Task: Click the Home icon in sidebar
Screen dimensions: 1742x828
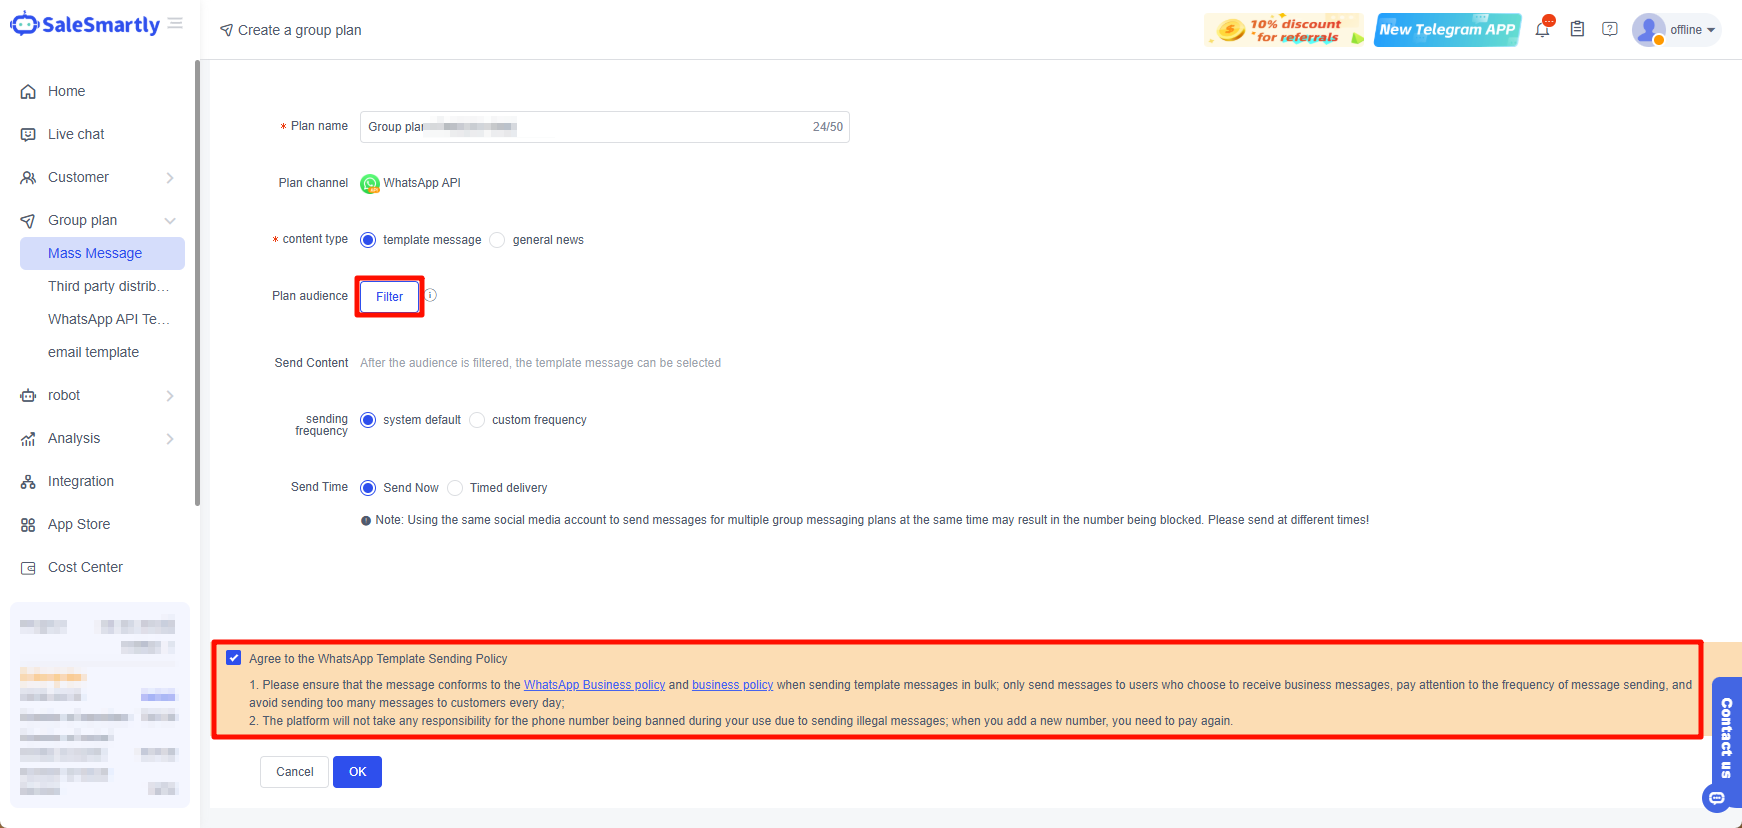Action: (x=28, y=92)
